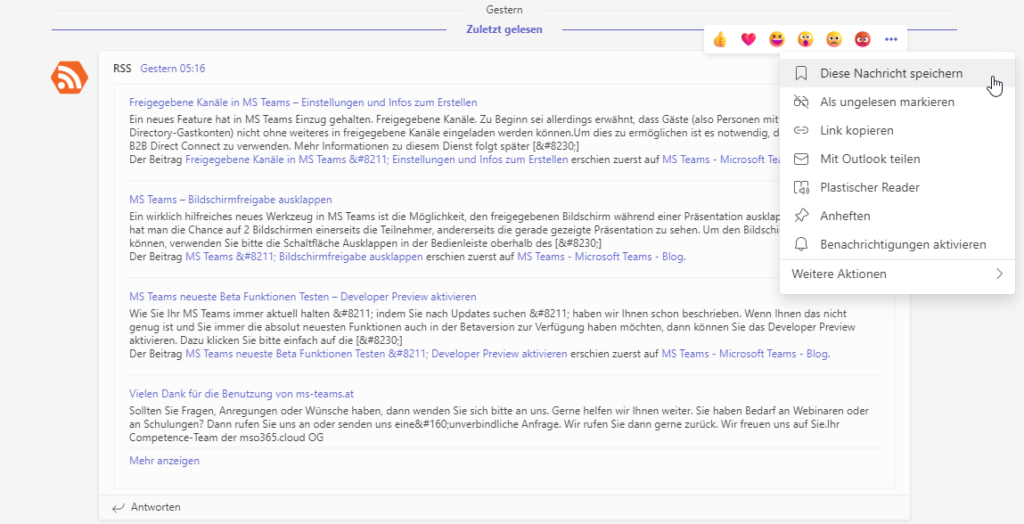
Task: Click the paragraph starting 'Sollten Sie Fragen'
Action: (500, 424)
